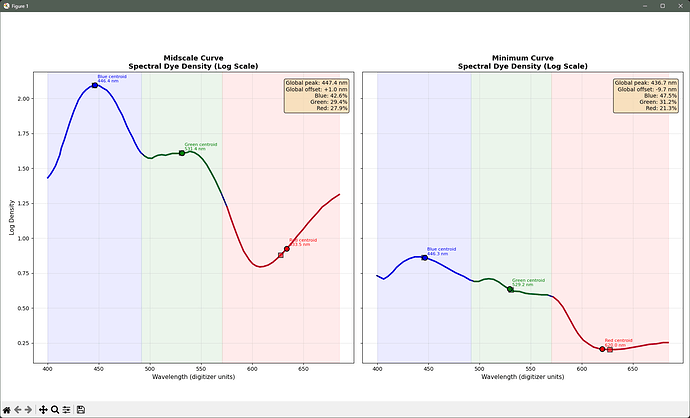Click the Minimum plot's "Wavelength (digitizer units)" label

pyautogui.click(x=523, y=377)
